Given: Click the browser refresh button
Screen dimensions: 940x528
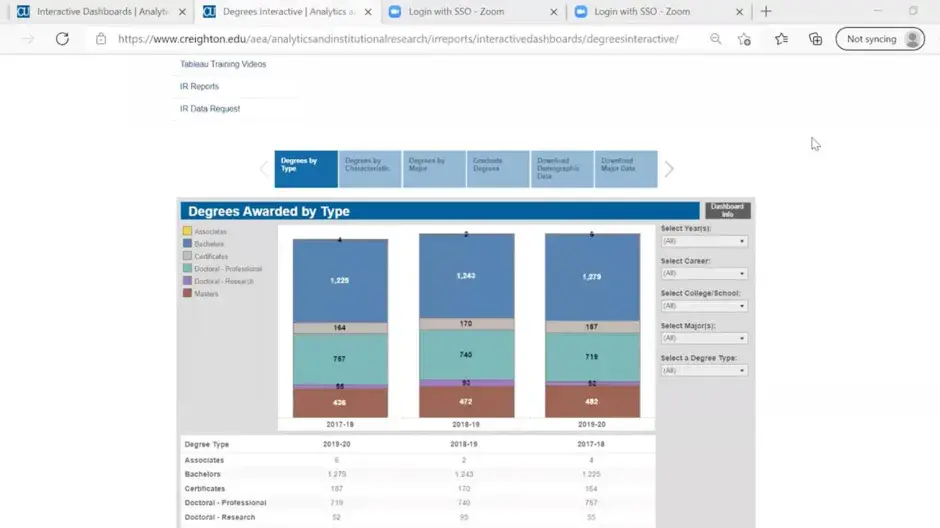Looking at the screenshot, I should [62, 39].
